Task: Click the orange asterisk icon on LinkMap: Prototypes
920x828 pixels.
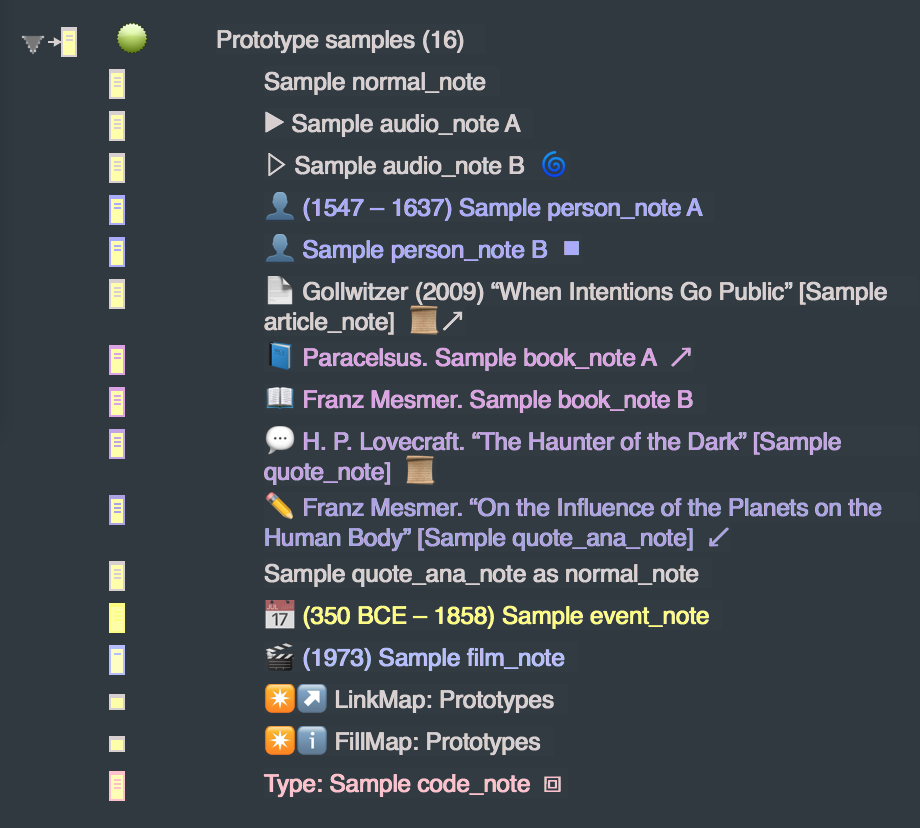Action: pos(280,699)
